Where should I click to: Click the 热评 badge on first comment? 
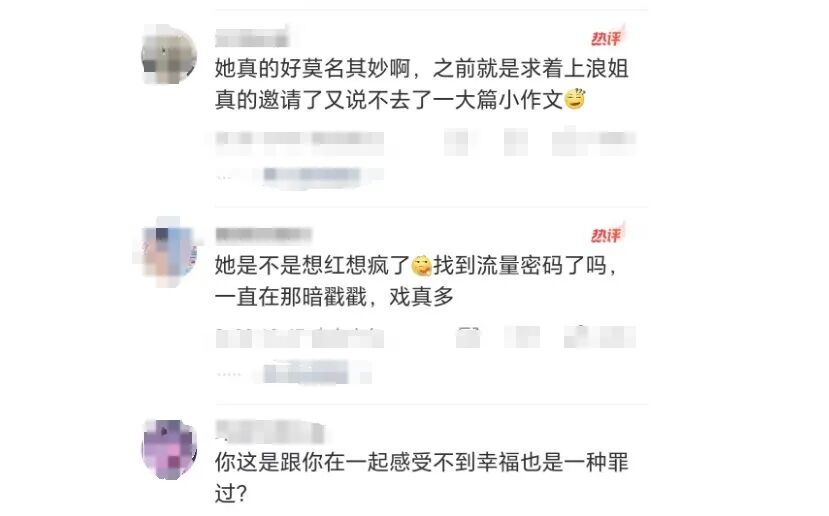(607, 37)
